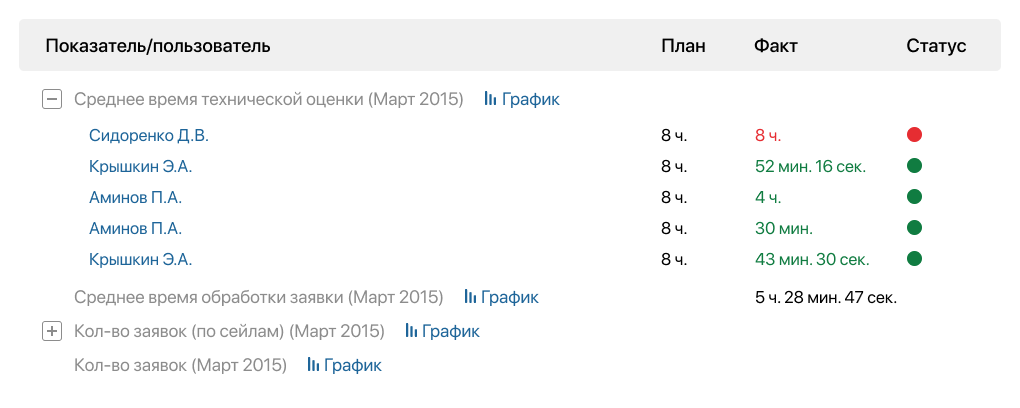Select Аминов П.А. with 4 ч. fact
The width and height of the screenshot is (1020, 408).
tap(135, 197)
